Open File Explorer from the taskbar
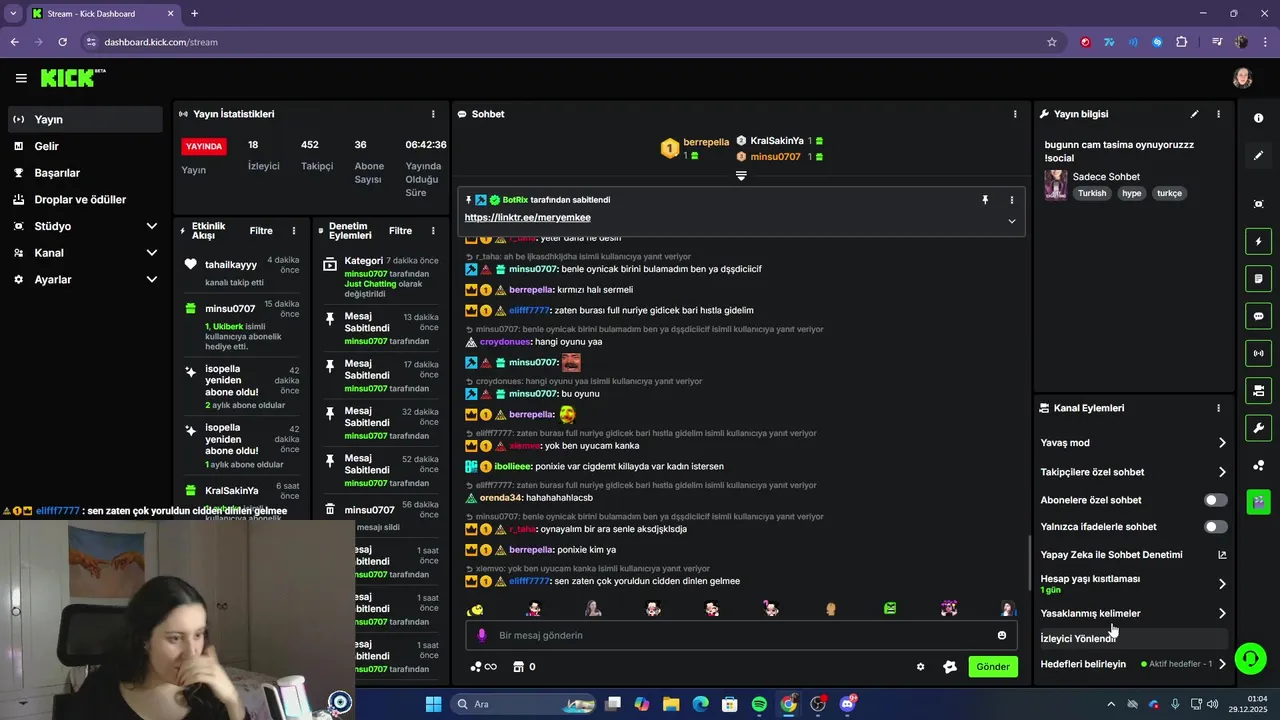This screenshot has height=720, width=1280. click(x=671, y=704)
